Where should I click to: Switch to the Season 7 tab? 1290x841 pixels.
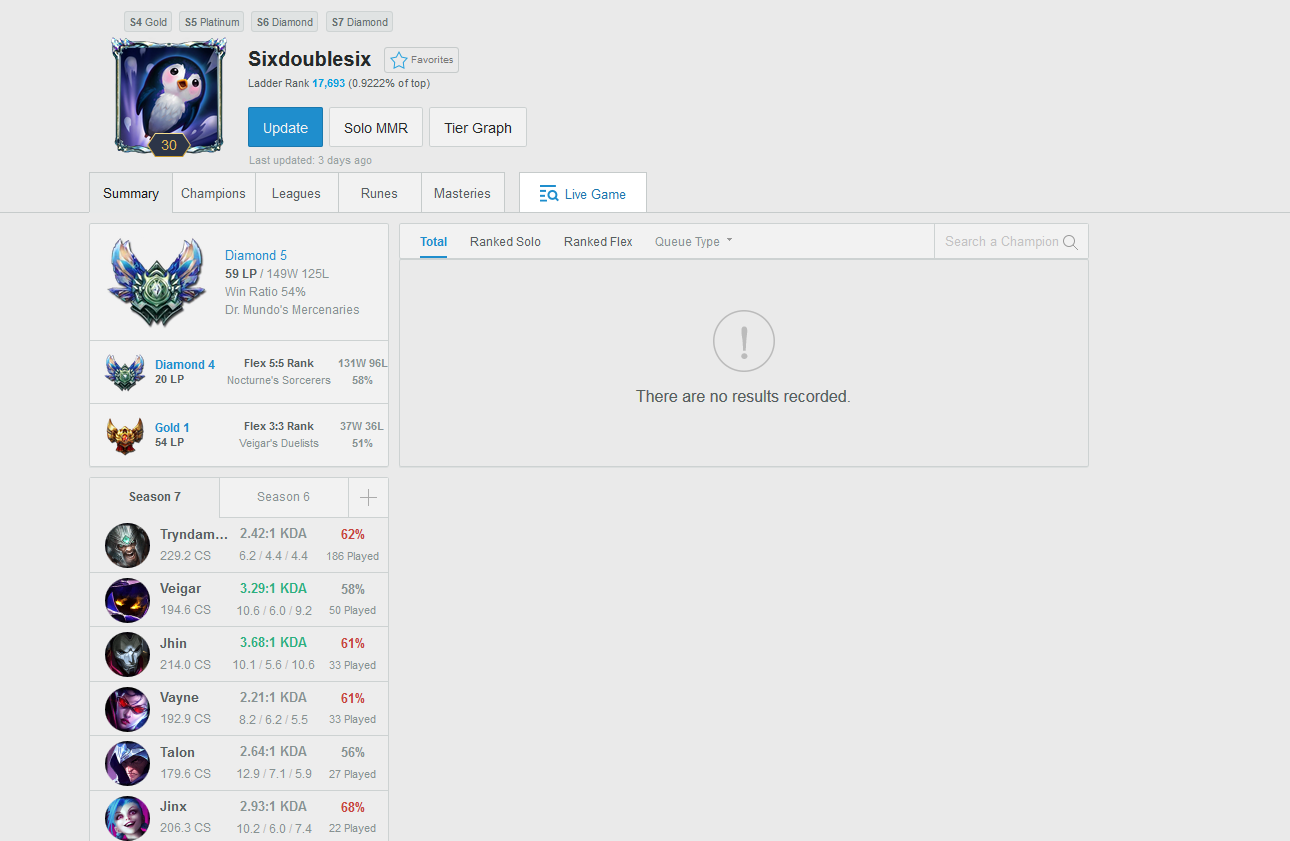click(155, 497)
